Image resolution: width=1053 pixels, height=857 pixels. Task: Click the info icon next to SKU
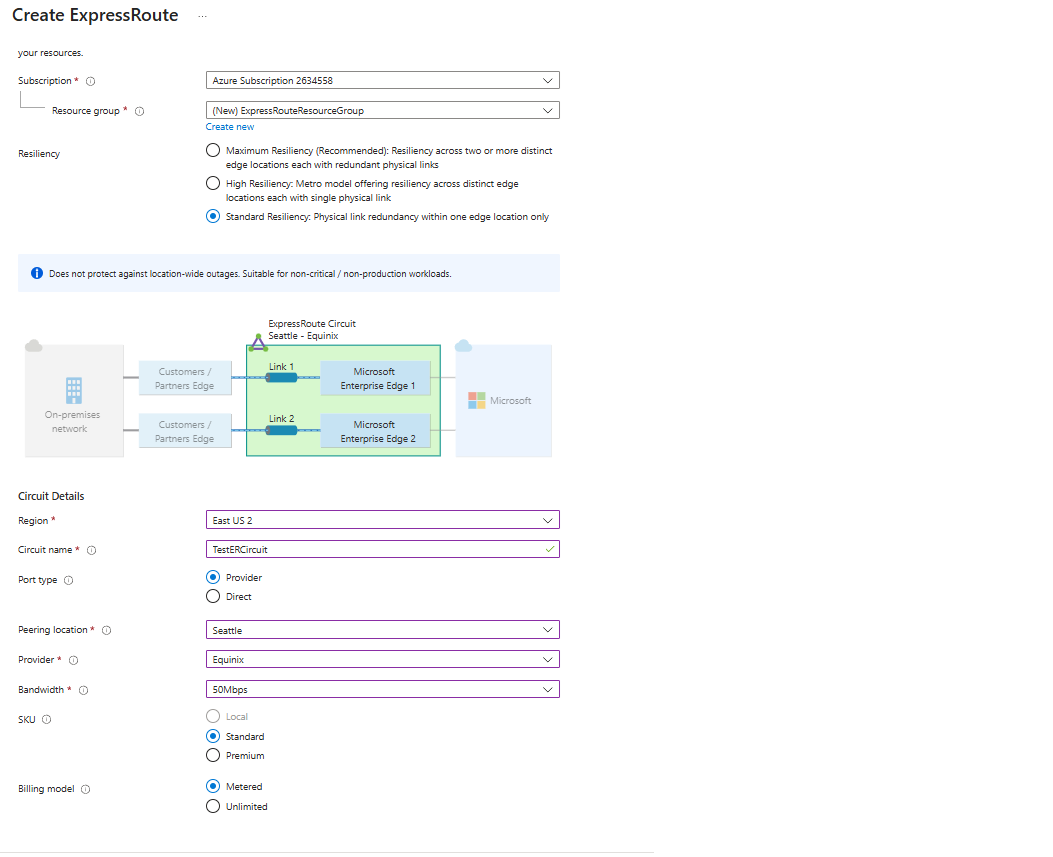(46, 719)
